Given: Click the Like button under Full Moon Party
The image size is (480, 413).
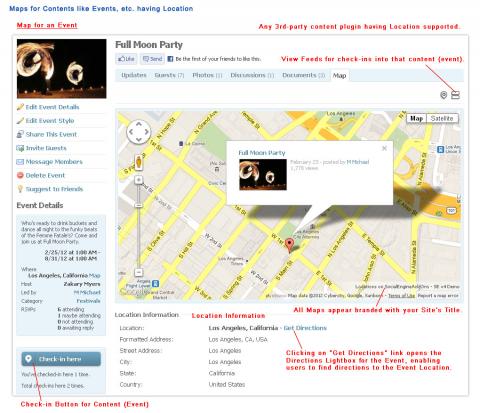Looking at the screenshot, I should 126,59.
